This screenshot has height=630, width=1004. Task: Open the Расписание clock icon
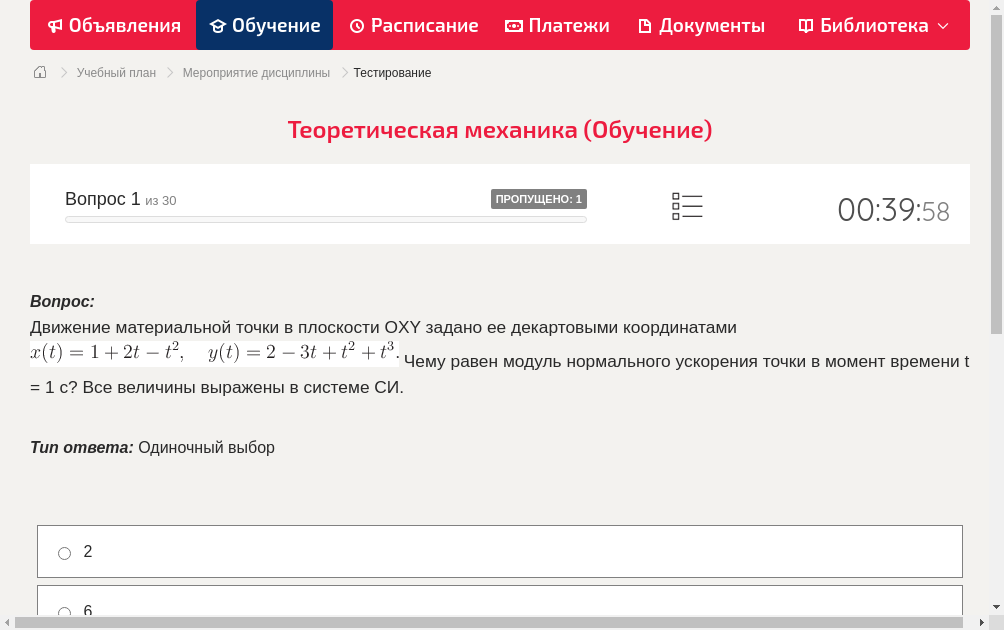pos(357,25)
